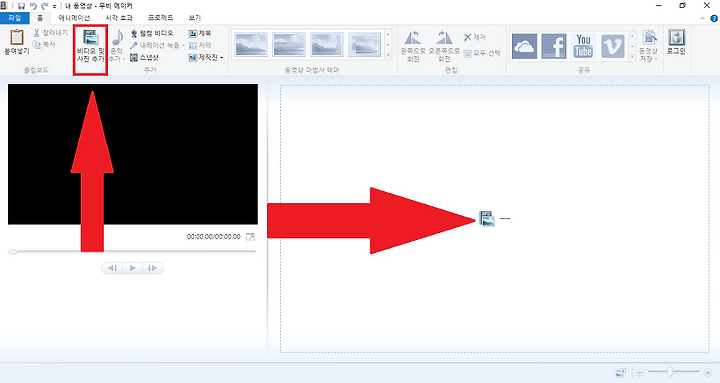
Task: Click the preview seek bar handle
Action: 12,252
